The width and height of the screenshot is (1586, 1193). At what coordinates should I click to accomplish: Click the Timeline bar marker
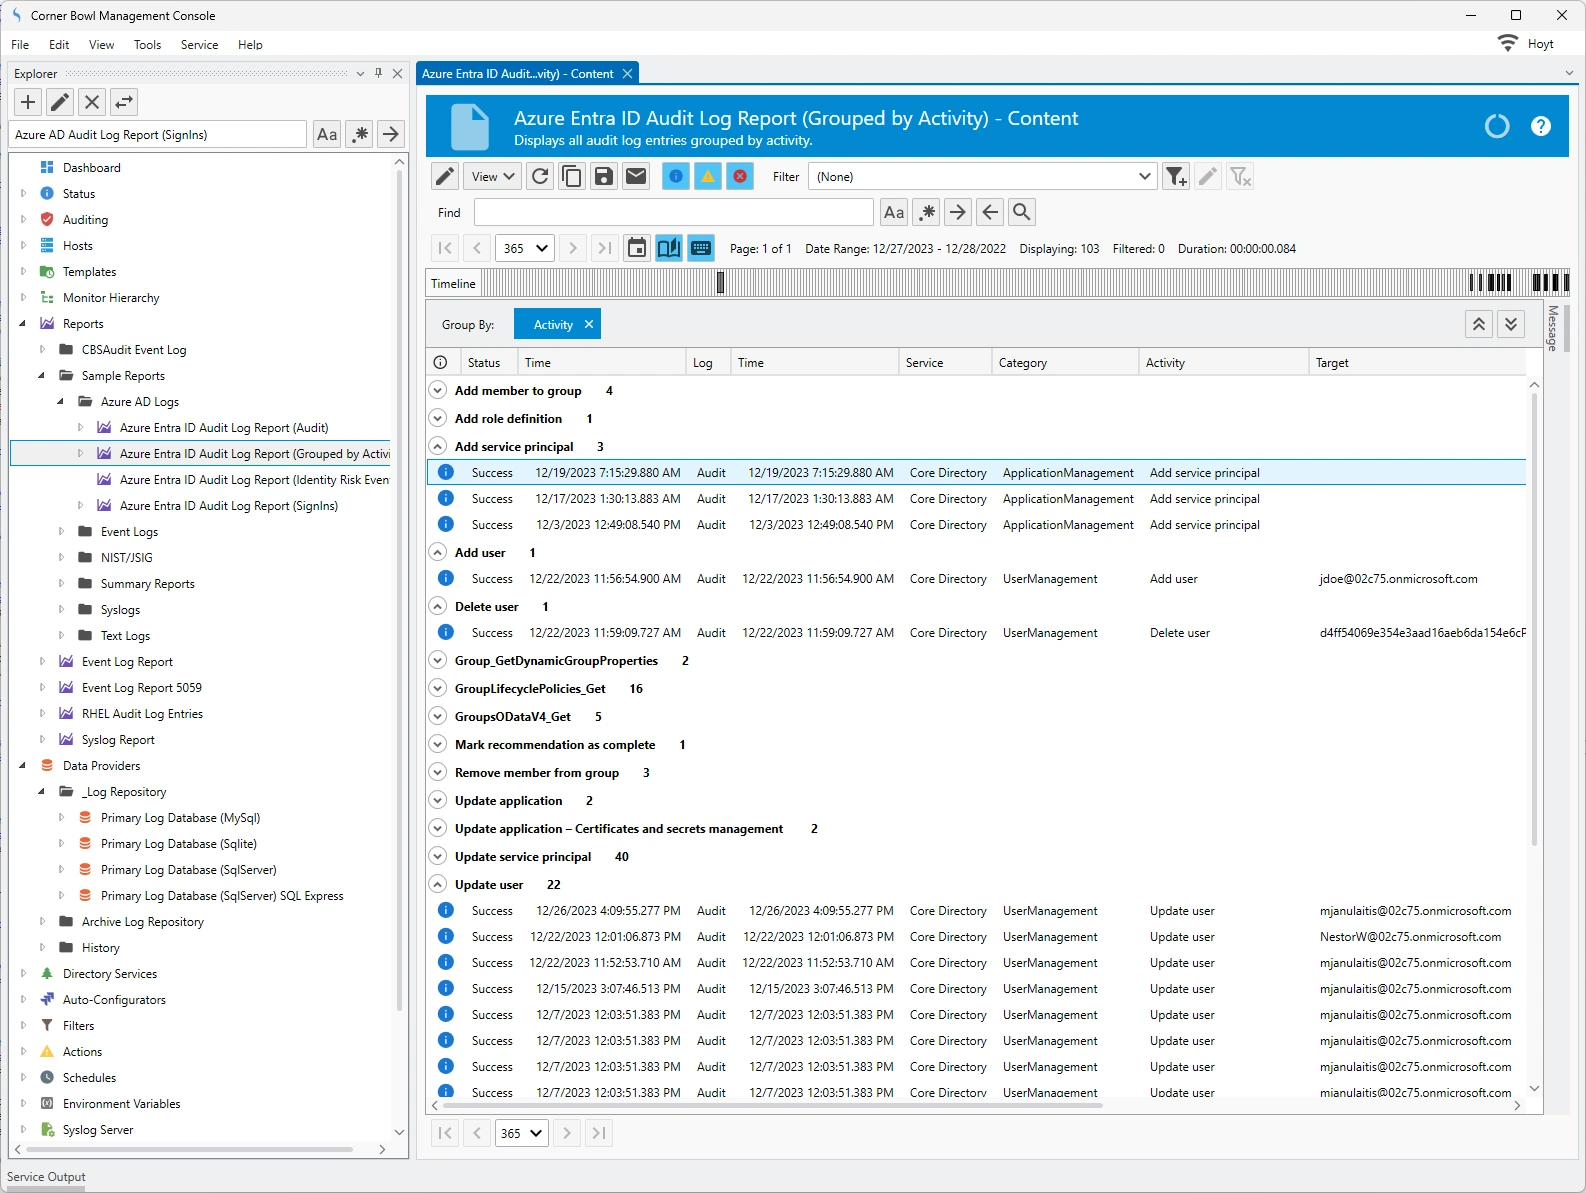720,284
